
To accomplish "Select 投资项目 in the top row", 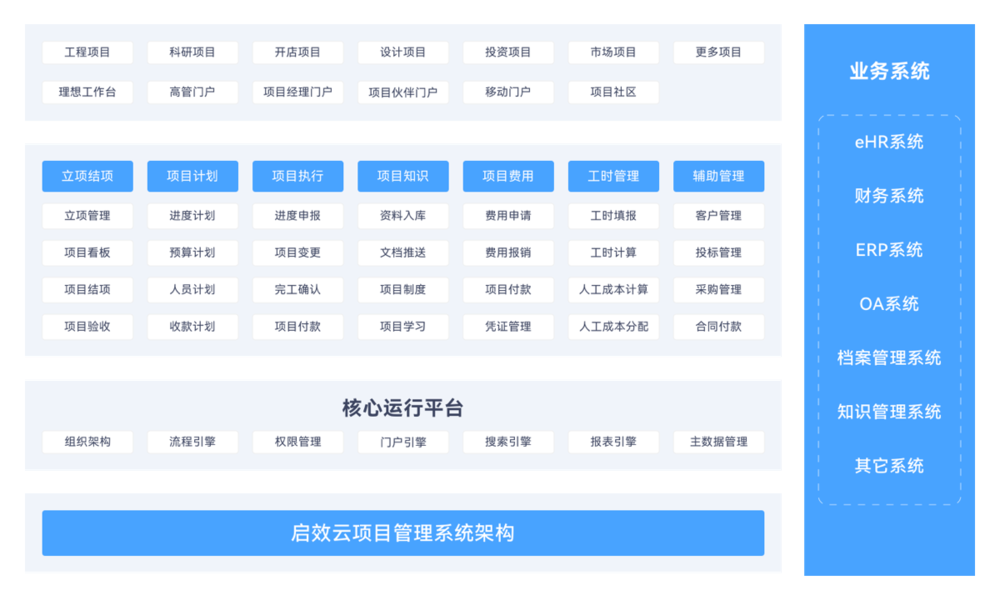I will [508, 52].
